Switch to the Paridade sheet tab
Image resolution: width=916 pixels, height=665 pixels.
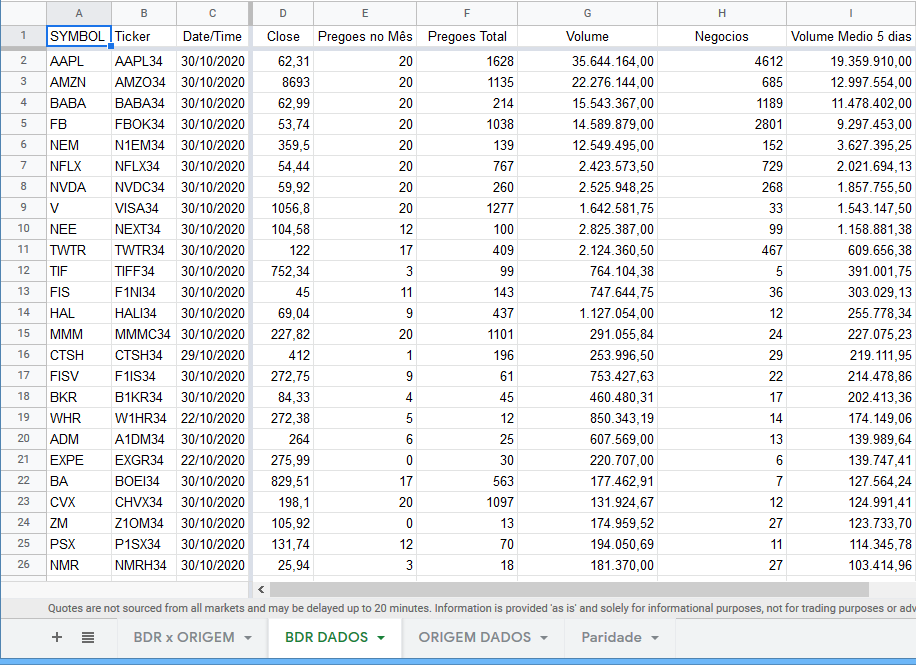[611, 637]
